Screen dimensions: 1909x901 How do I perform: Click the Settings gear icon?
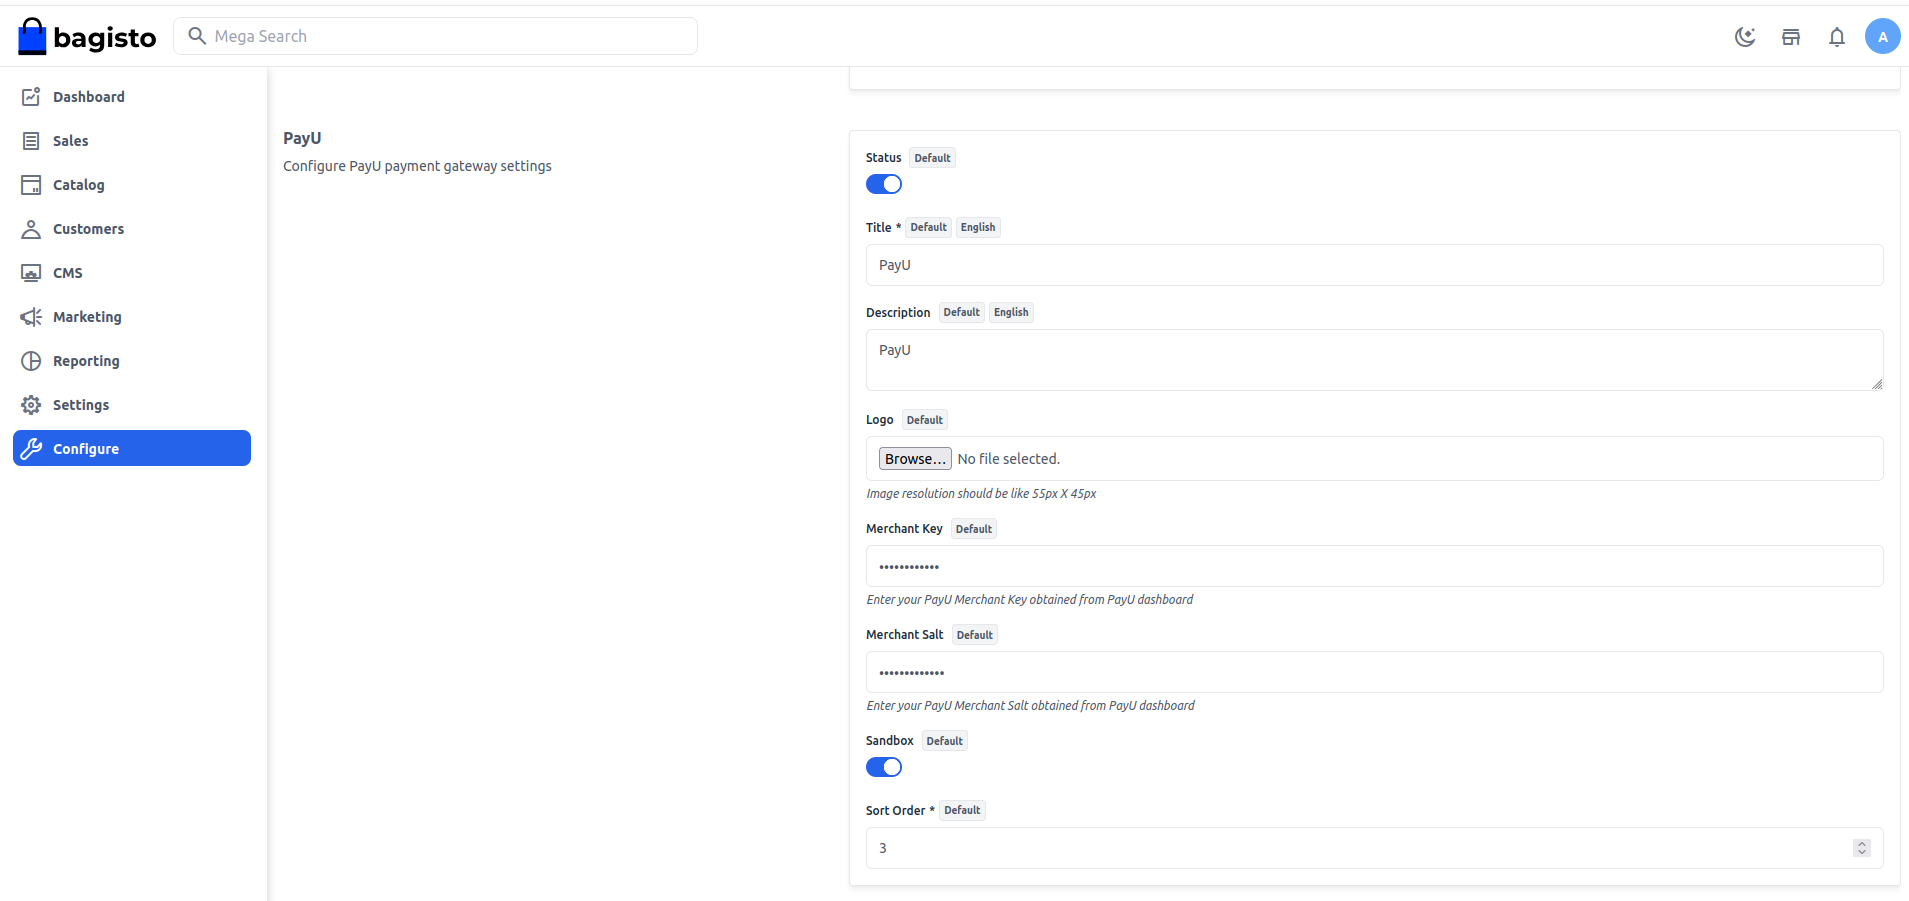coord(31,405)
